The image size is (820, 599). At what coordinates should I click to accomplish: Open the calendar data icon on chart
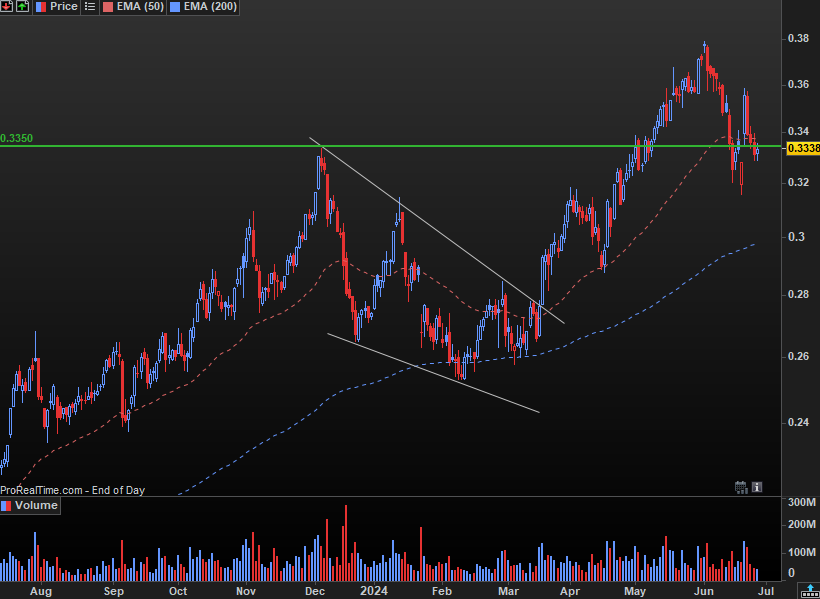pyautogui.click(x=741, y=487)
